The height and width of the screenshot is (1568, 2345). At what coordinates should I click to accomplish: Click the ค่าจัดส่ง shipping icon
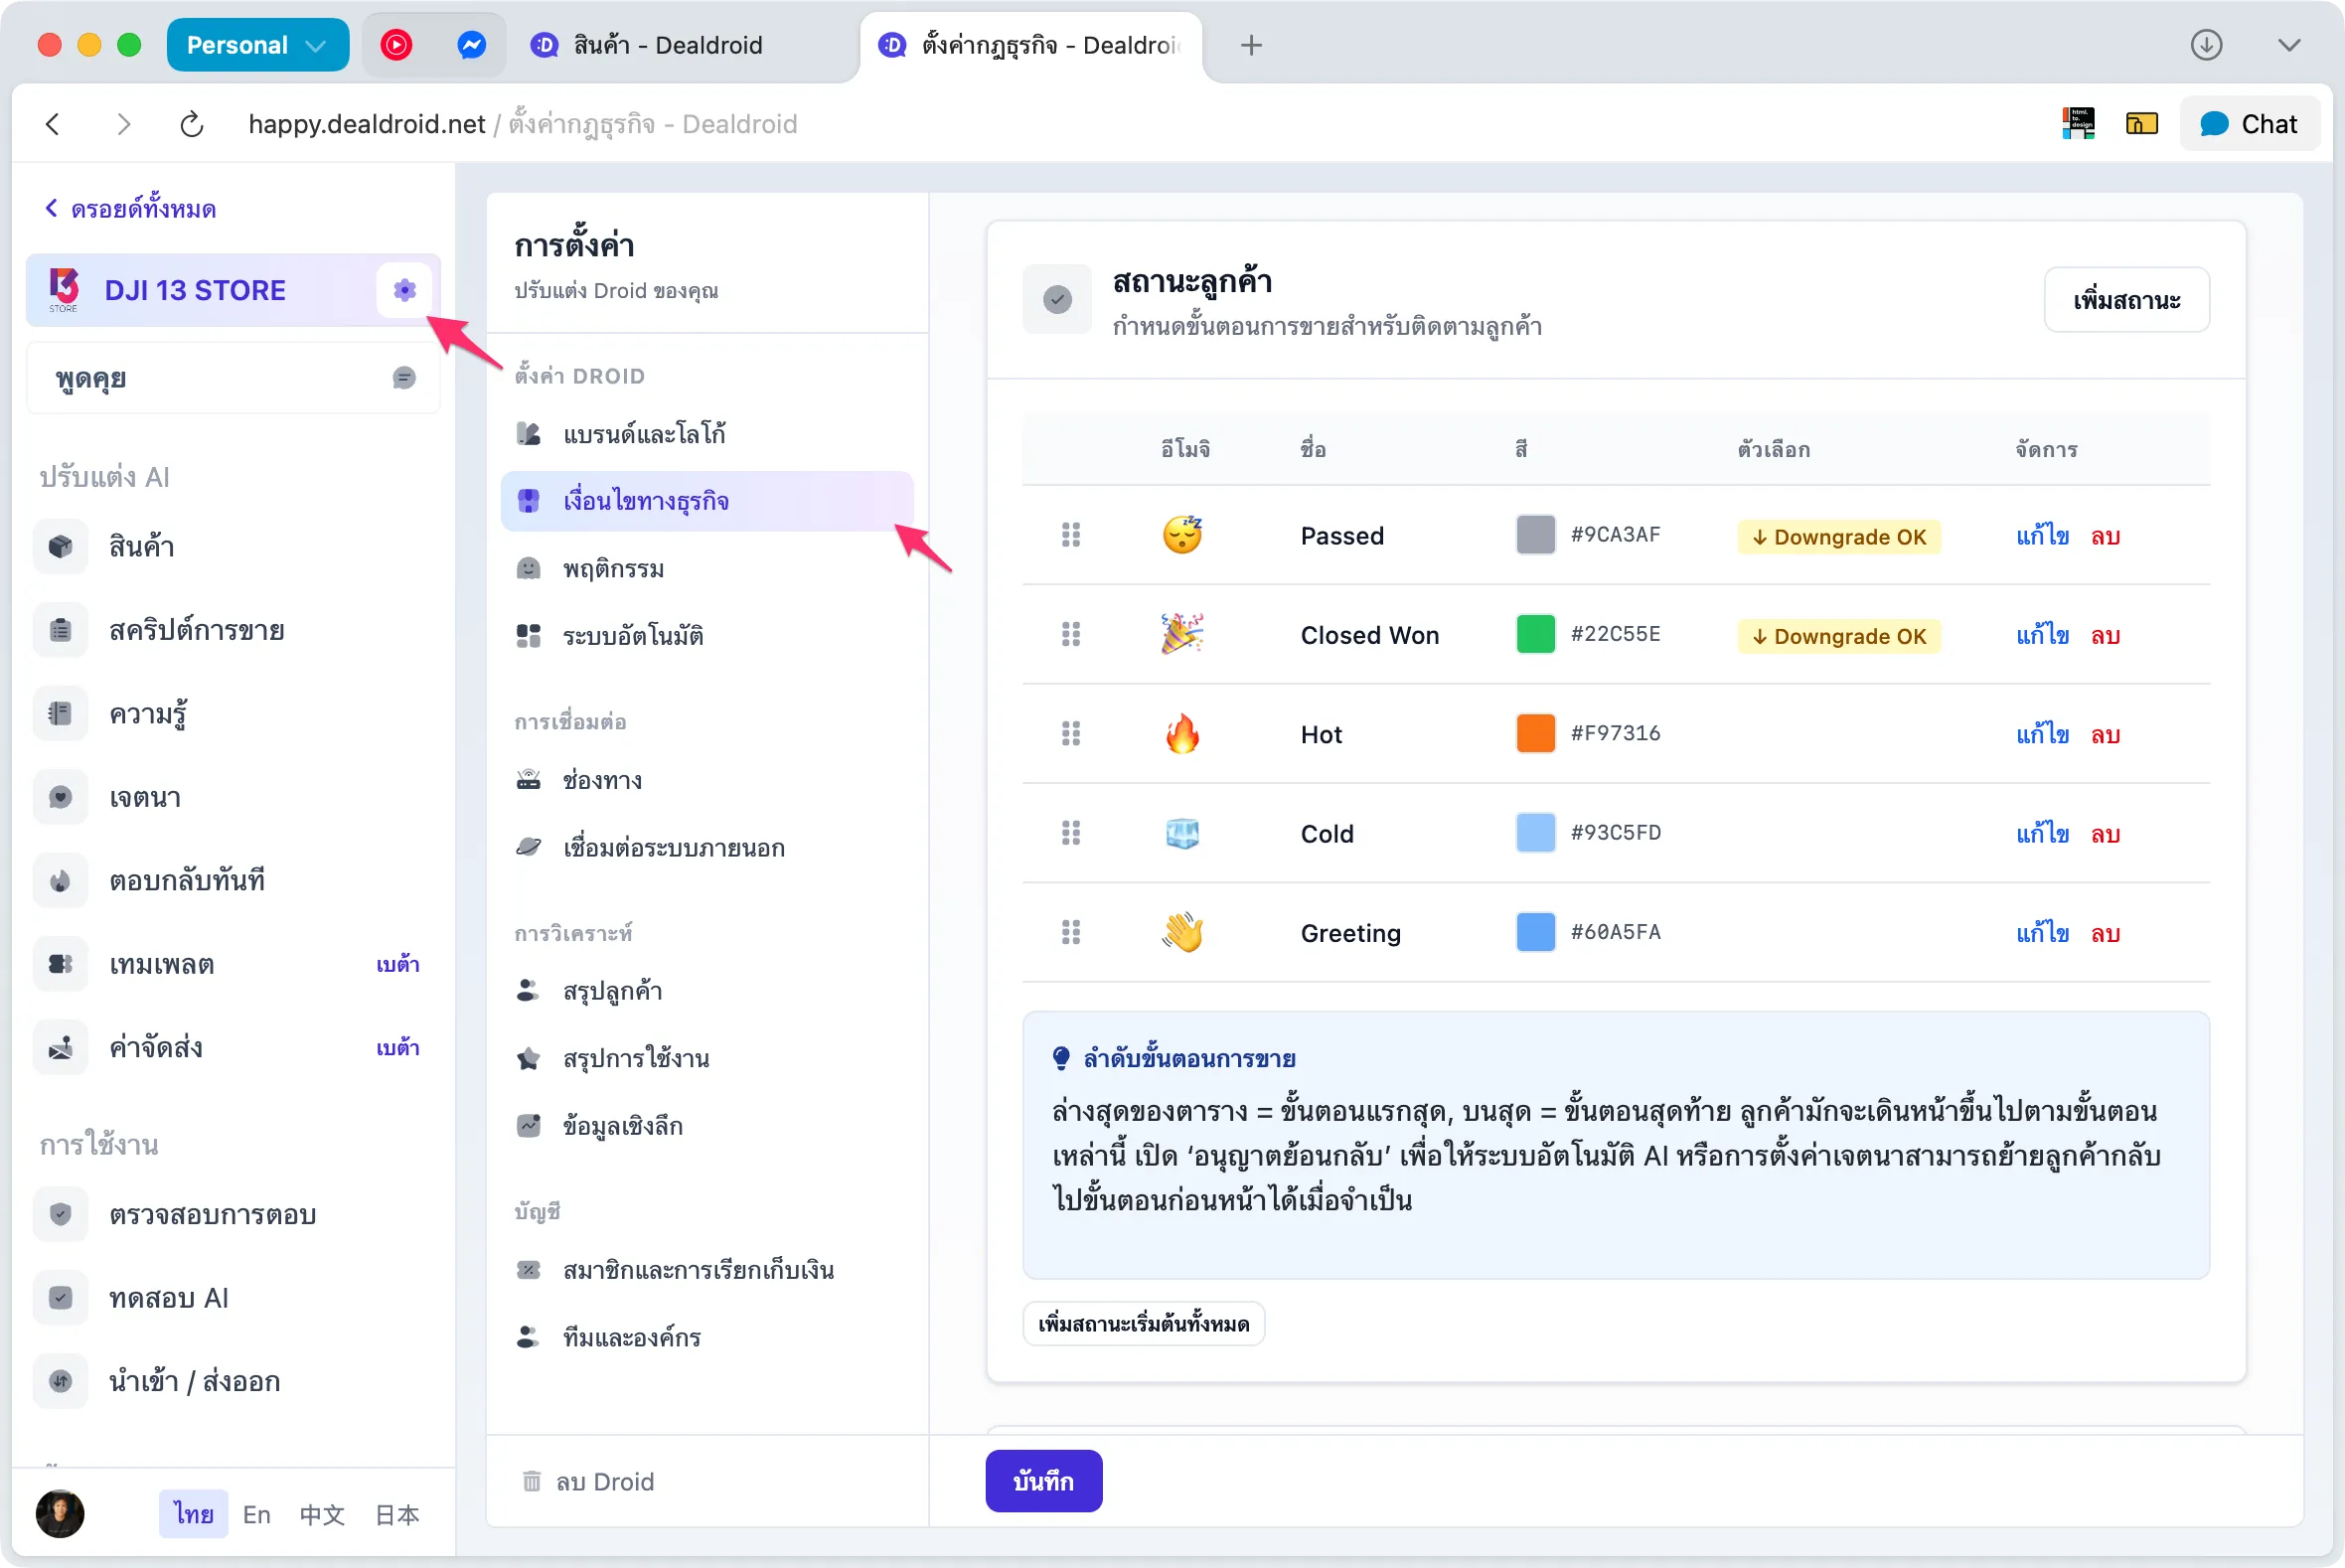coord(60,1047)
